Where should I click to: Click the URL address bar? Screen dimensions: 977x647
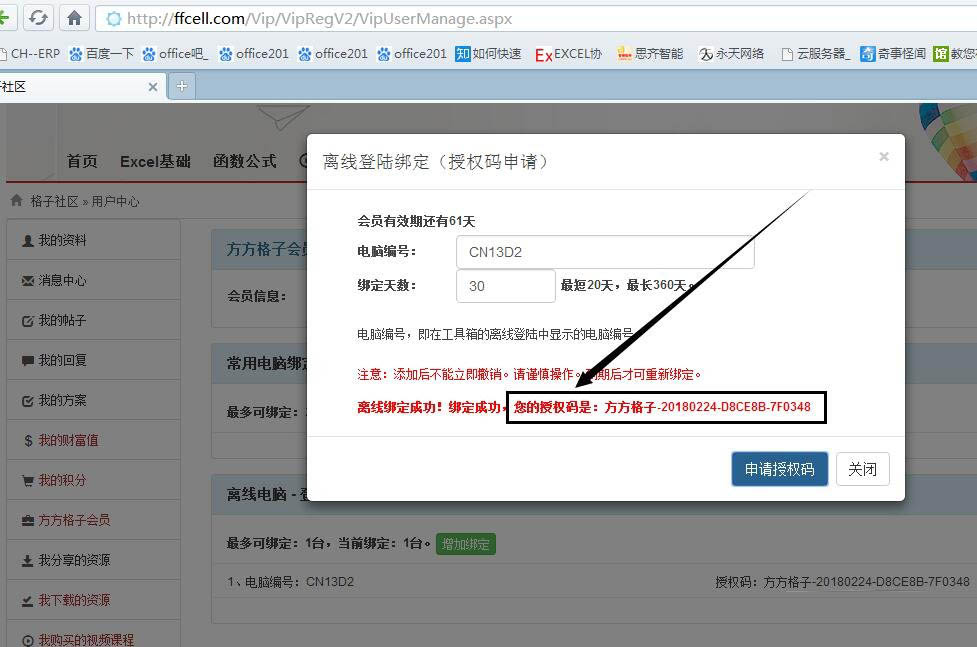pos(536,19)
